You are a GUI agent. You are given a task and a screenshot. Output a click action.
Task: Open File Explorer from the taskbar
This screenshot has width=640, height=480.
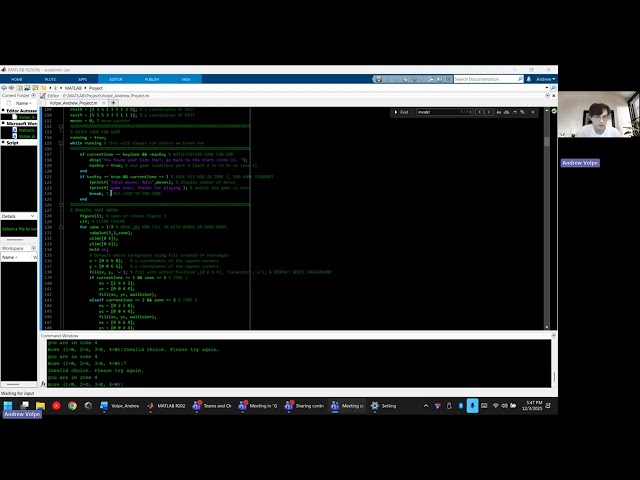(x=40, y=406)
